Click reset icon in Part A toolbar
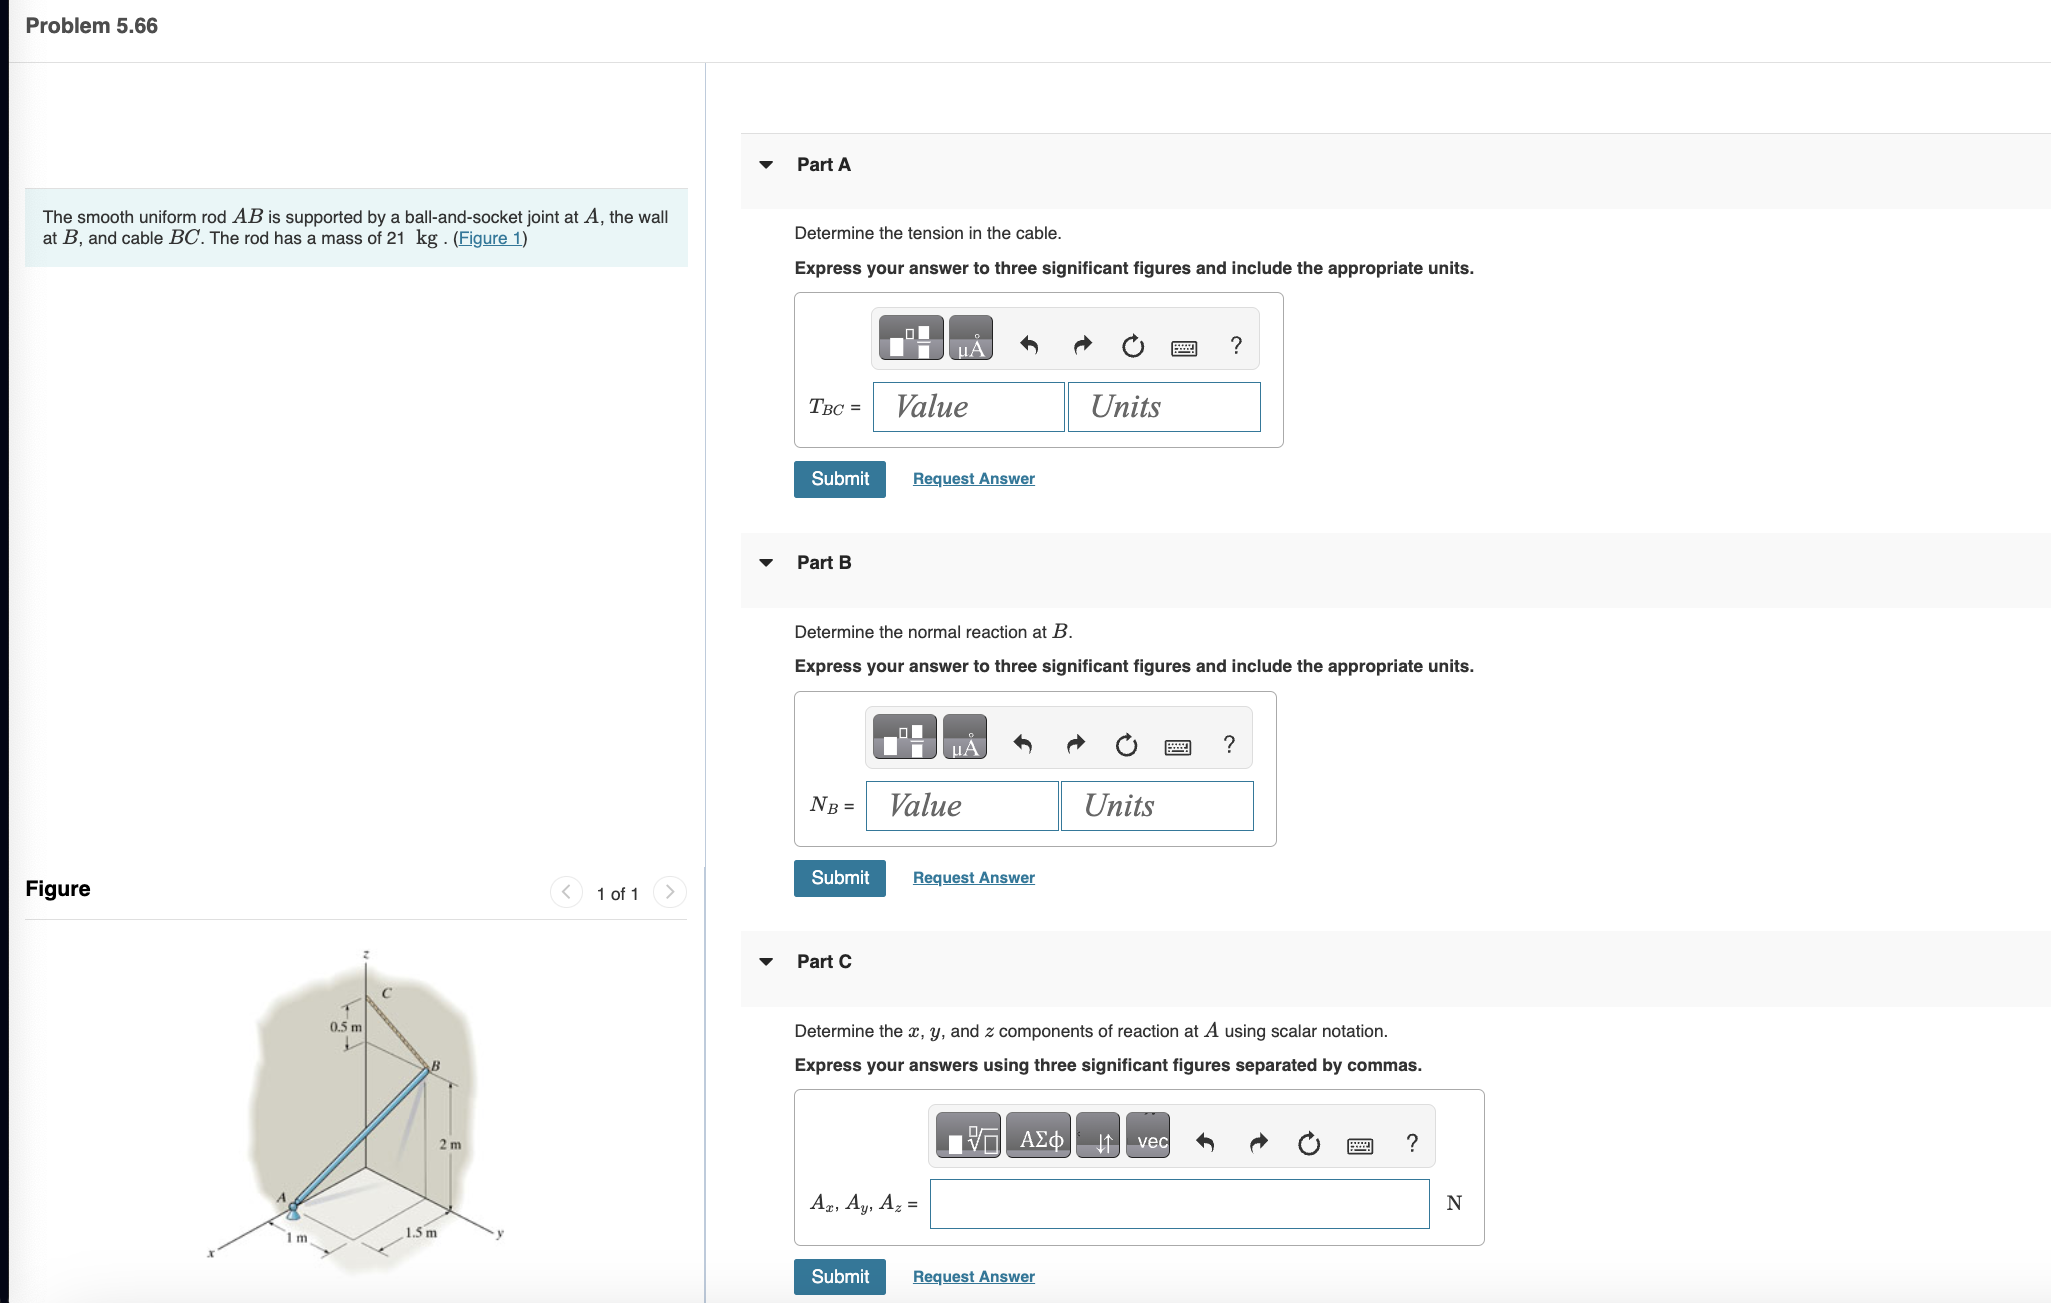2051x1303 pixels. coord(1132,346)
